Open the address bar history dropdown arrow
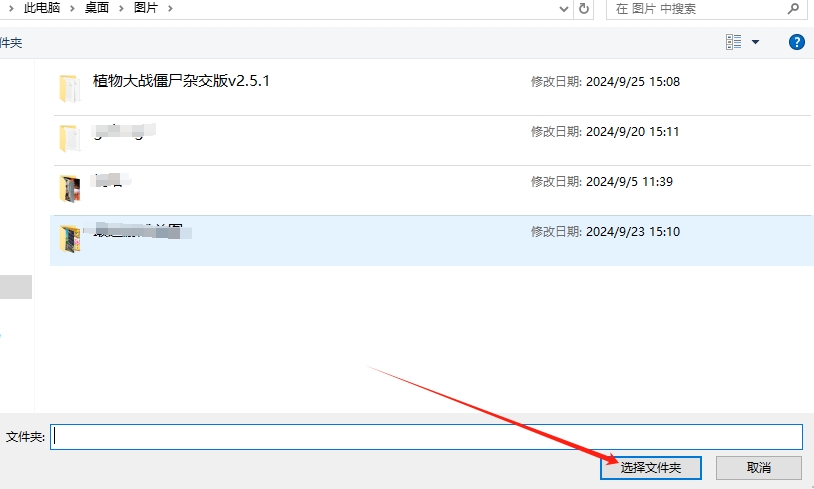 coord(563,8)
